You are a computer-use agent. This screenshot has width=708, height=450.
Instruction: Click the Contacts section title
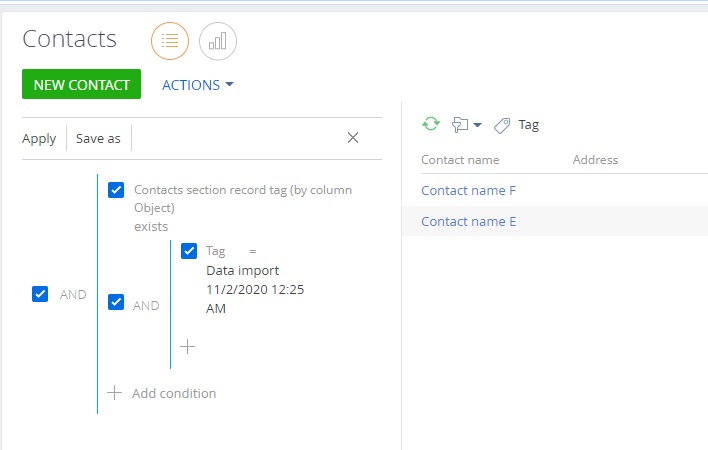coord(70,39)
